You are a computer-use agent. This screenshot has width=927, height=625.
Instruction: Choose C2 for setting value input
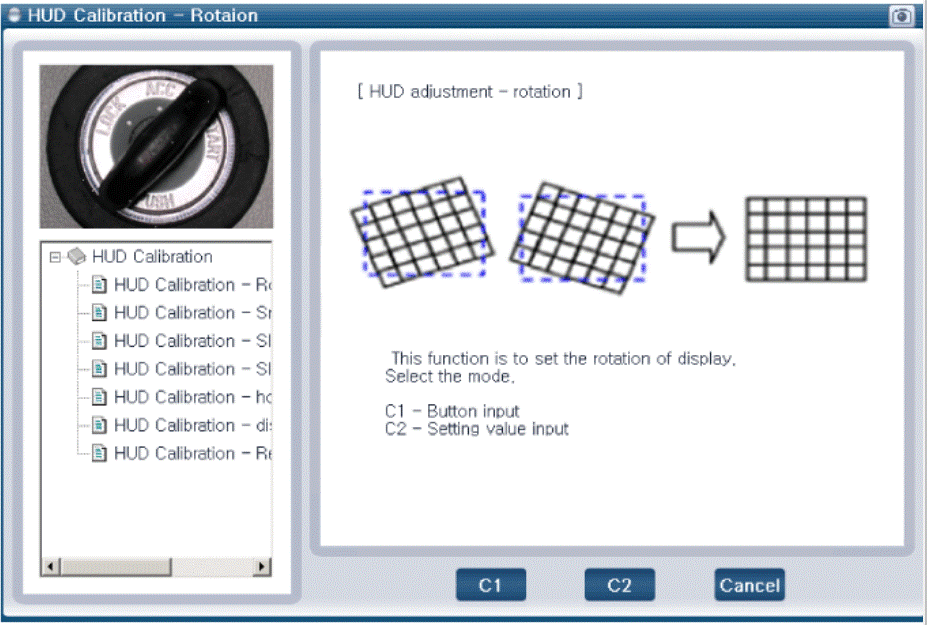click(620, 585)
